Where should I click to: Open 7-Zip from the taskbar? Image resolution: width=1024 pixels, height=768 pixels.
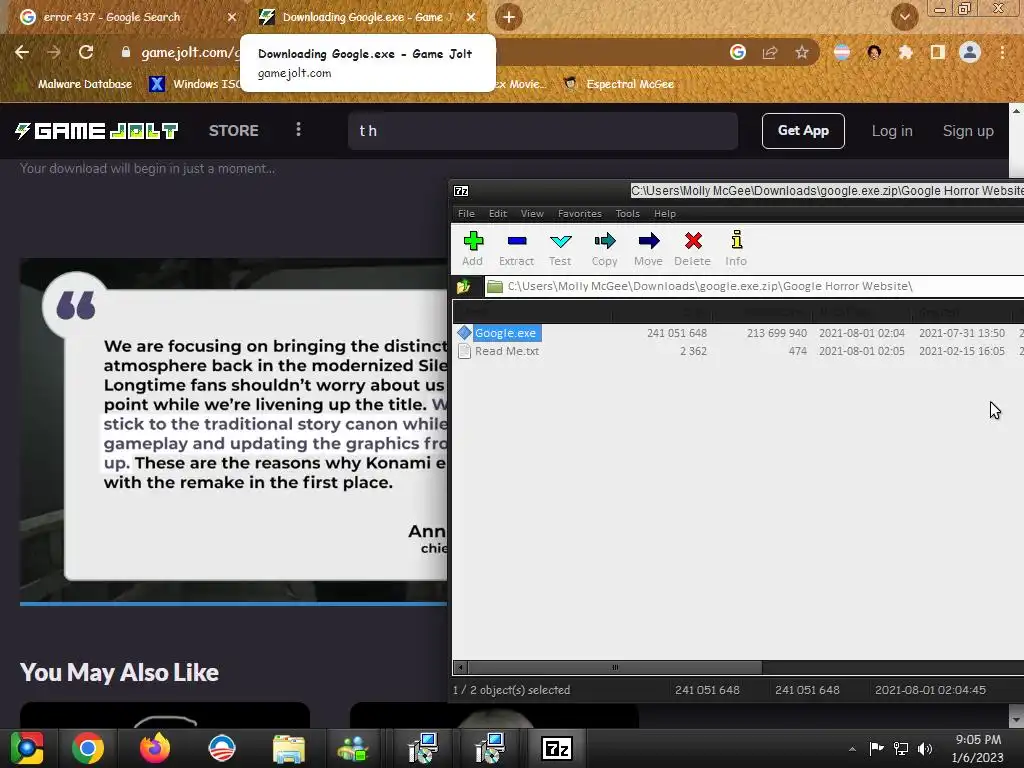[x=557, y=748]
